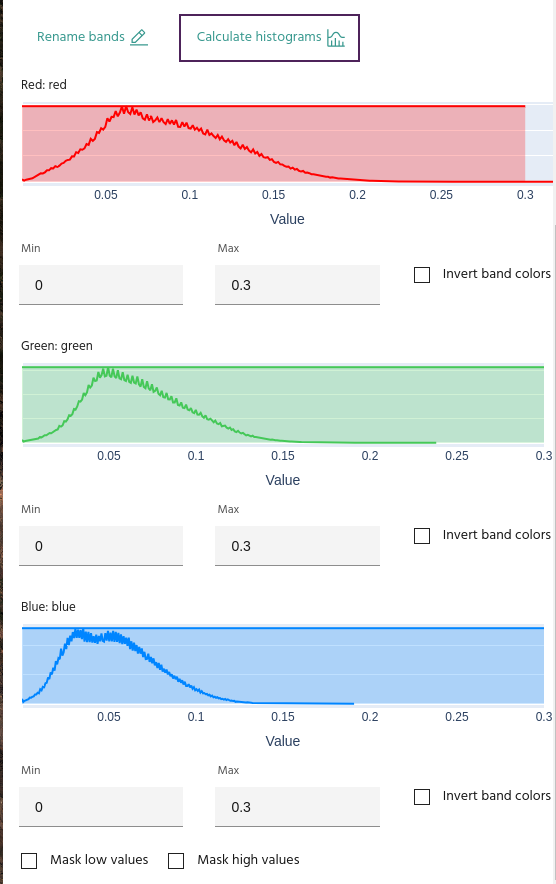Click the Value axis label under red histogram
Viewport: 556px width, 884px height.
[287, 219]
